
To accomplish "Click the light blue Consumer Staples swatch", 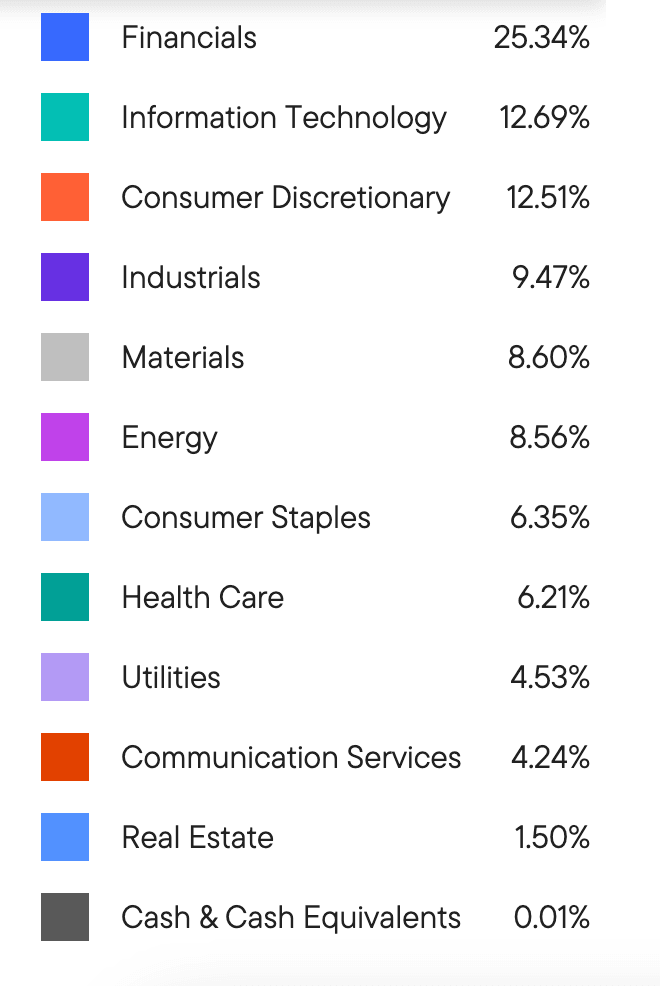I will click(x=65, y=517).
